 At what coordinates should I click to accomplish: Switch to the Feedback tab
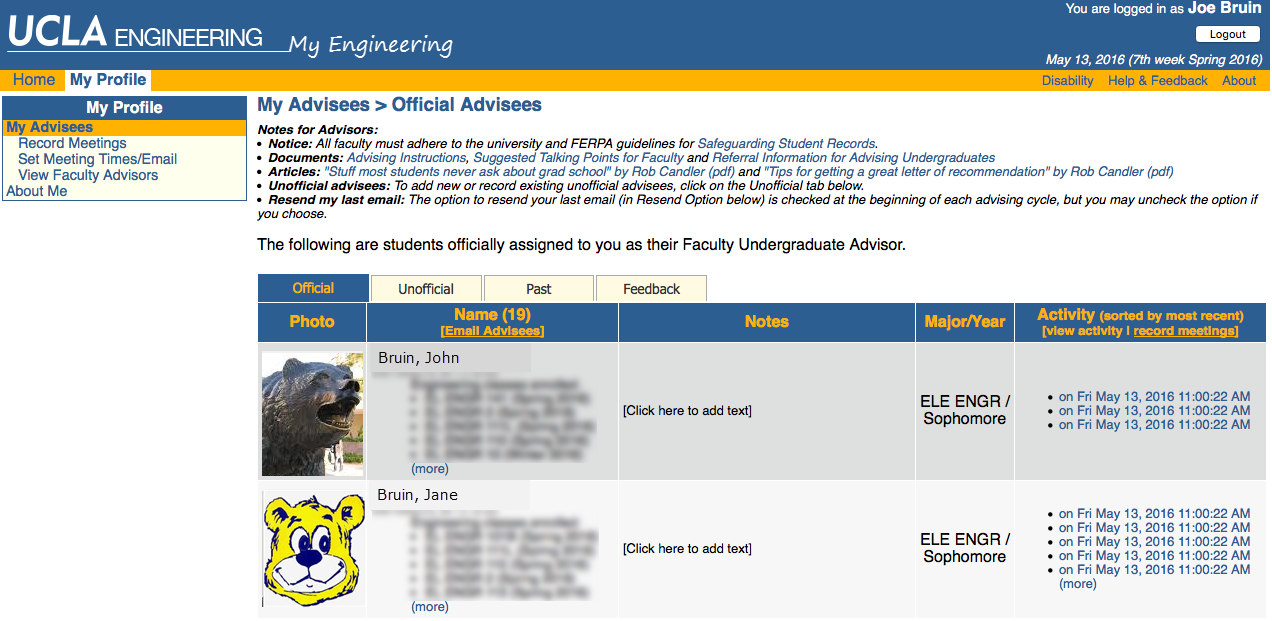pos(652,289)
